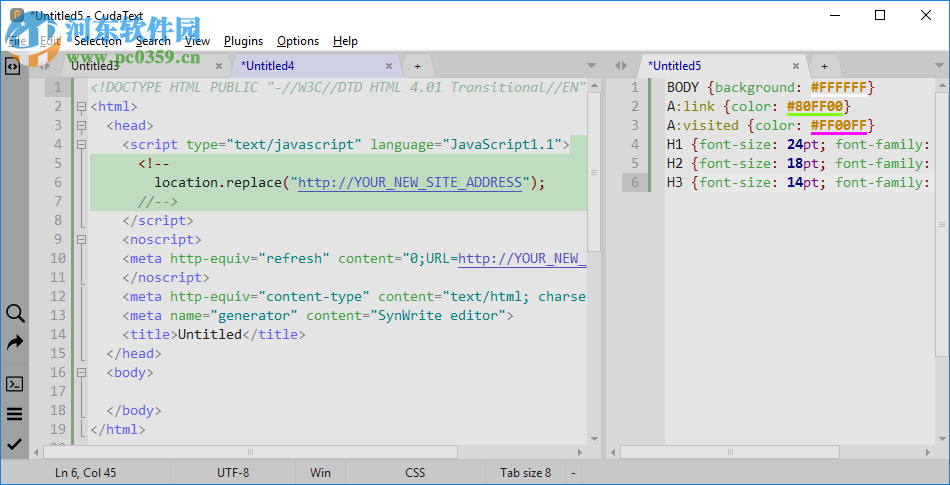This screenshot has height=485, width=950.
Task: Click A:visited selector in CSS editor
Action: (x=703, y=126)
